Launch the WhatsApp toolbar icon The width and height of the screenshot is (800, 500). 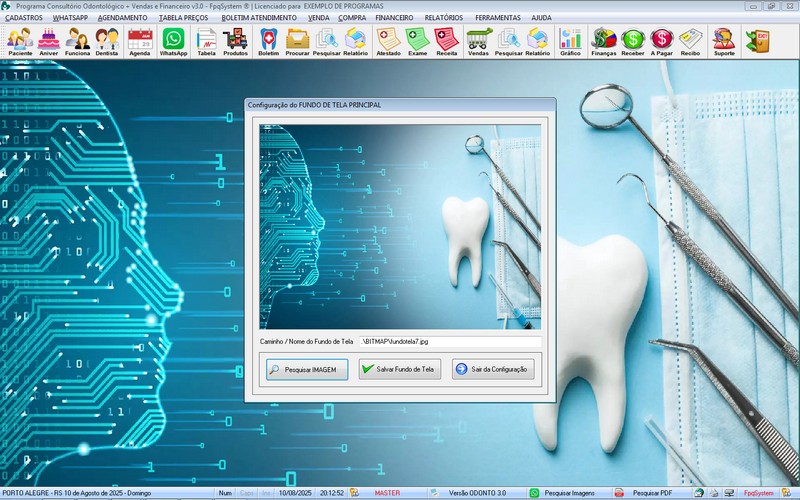tap(174, 41)
